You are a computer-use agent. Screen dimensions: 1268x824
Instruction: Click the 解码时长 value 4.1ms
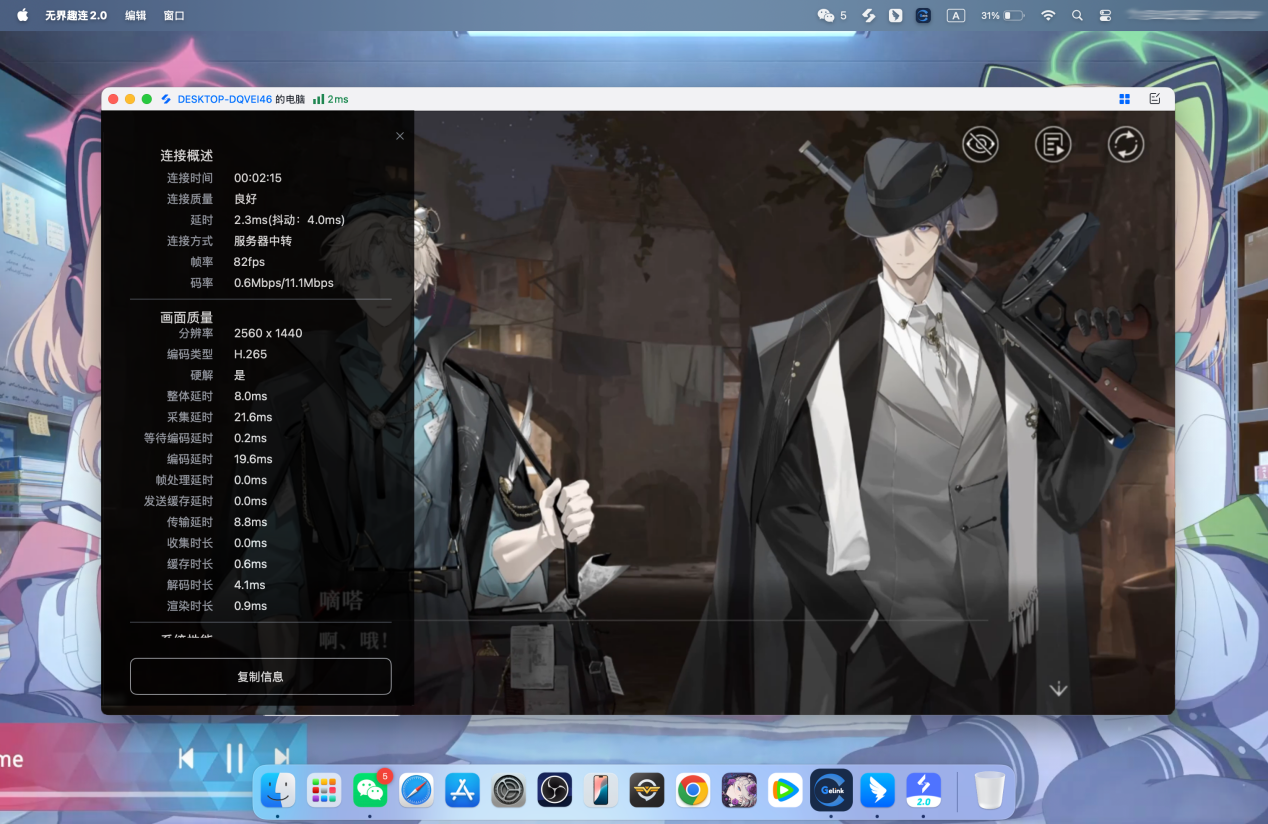click(x=250, y=585)
